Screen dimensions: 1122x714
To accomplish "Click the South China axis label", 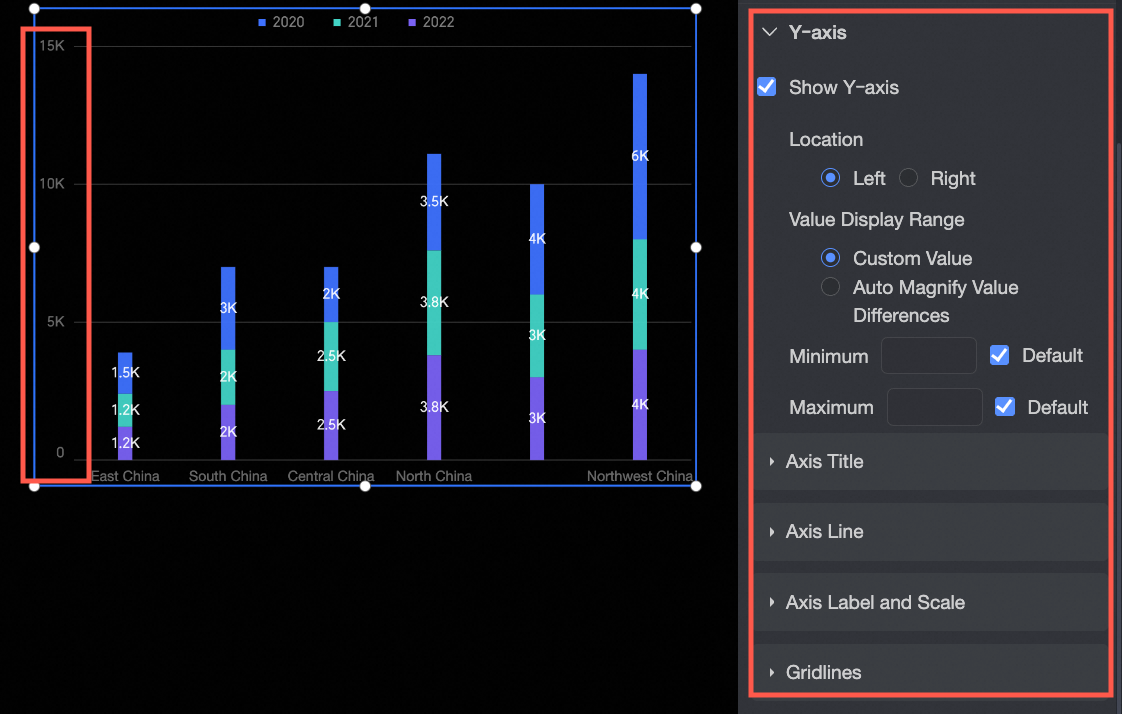I will 228,476.
